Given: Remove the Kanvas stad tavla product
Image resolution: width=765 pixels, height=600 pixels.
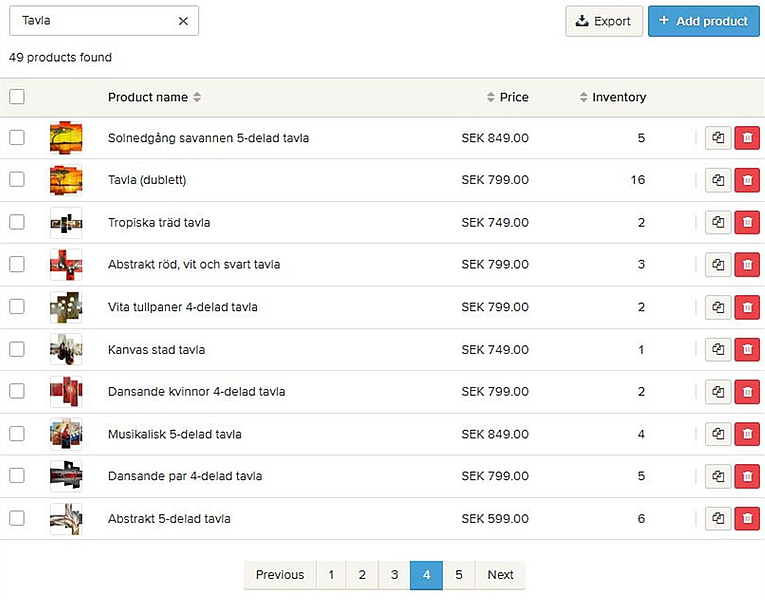Looking at the screenshot, I should click(746, 350).
